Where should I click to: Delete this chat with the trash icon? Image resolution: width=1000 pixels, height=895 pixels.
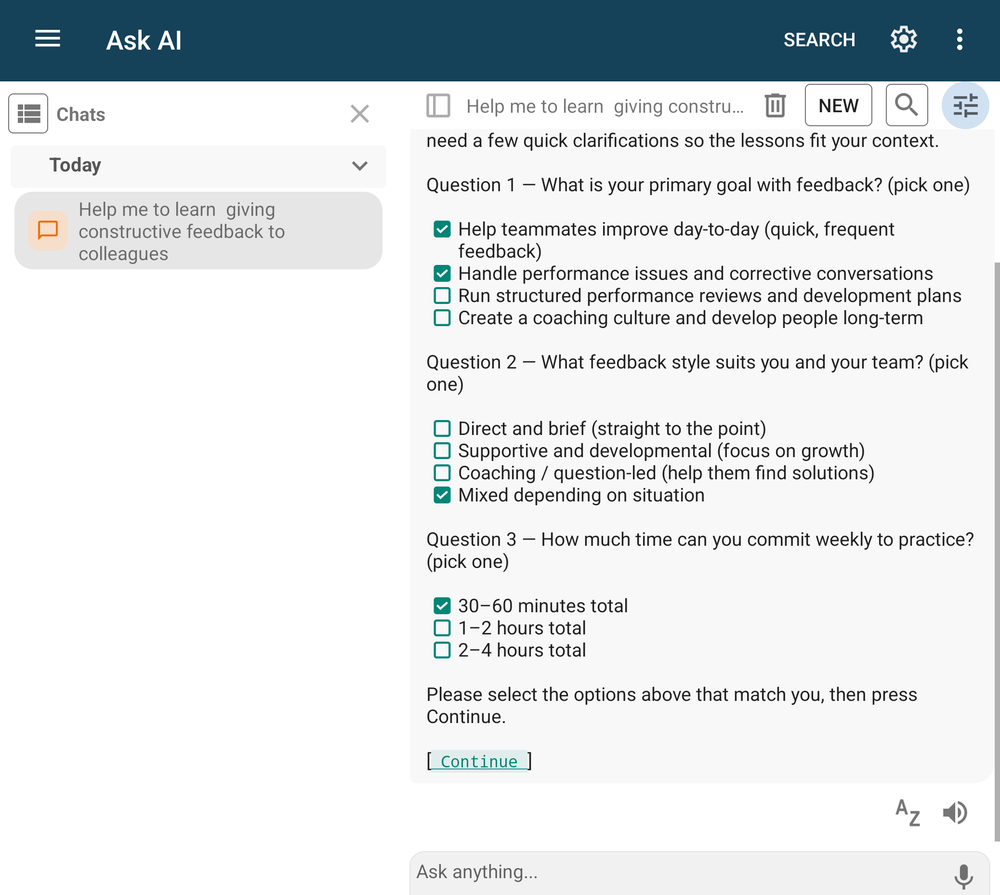775,106
